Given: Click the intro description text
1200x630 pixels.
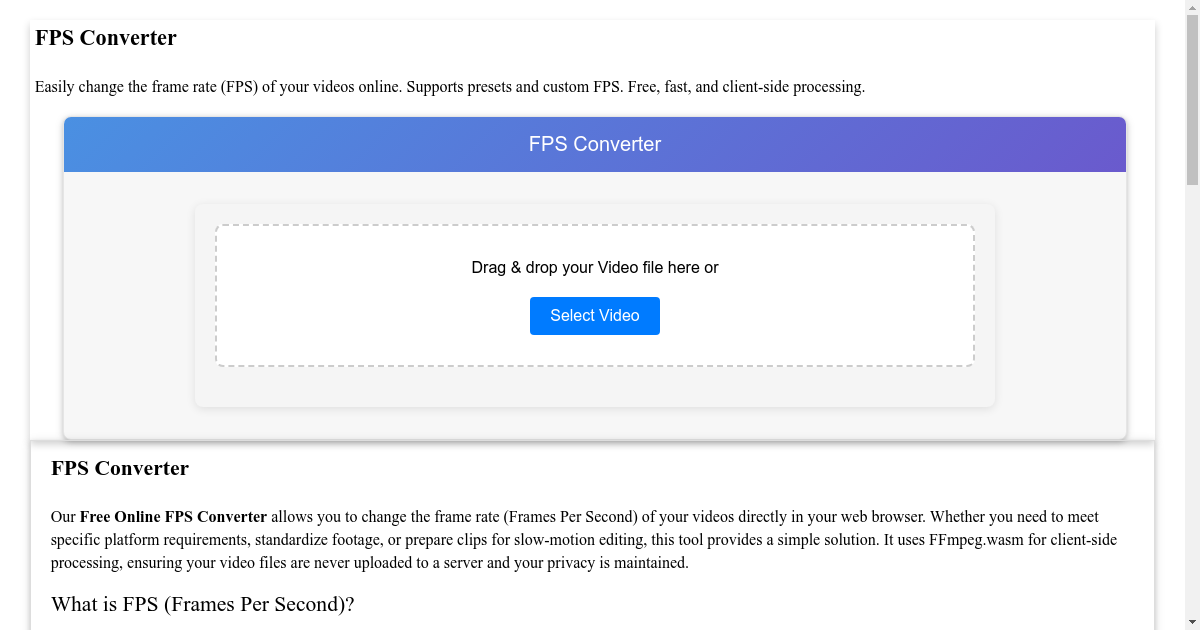Looking at the screenshot, I should (x=450, y=86).
